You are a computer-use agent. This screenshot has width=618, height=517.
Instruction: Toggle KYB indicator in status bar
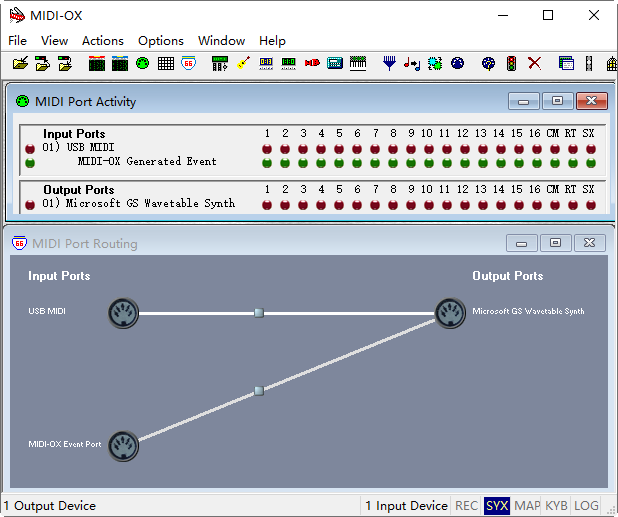556,506
